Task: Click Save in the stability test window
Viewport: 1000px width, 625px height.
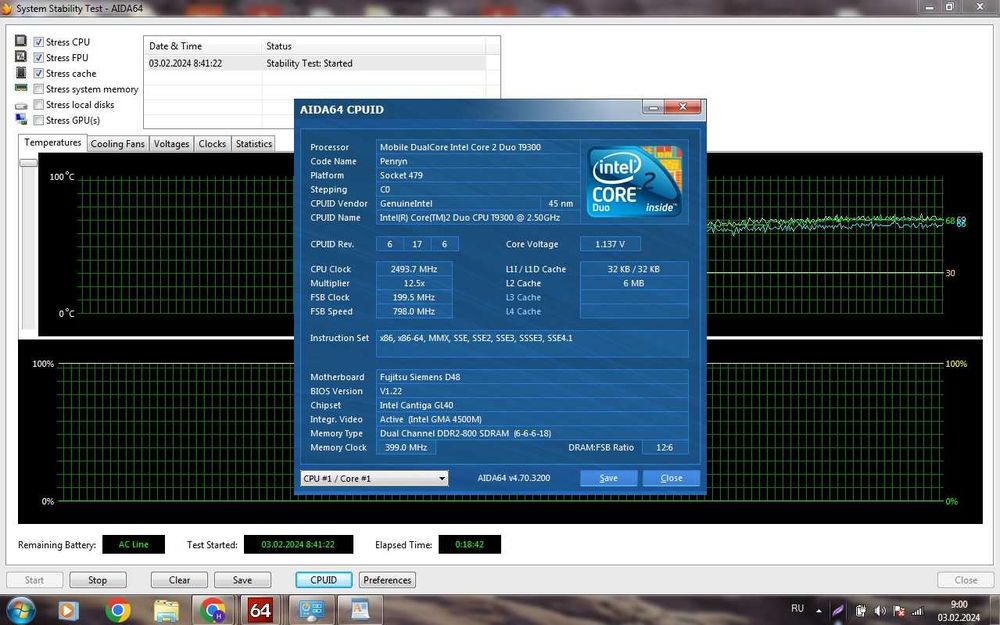Action: point(242,580)
